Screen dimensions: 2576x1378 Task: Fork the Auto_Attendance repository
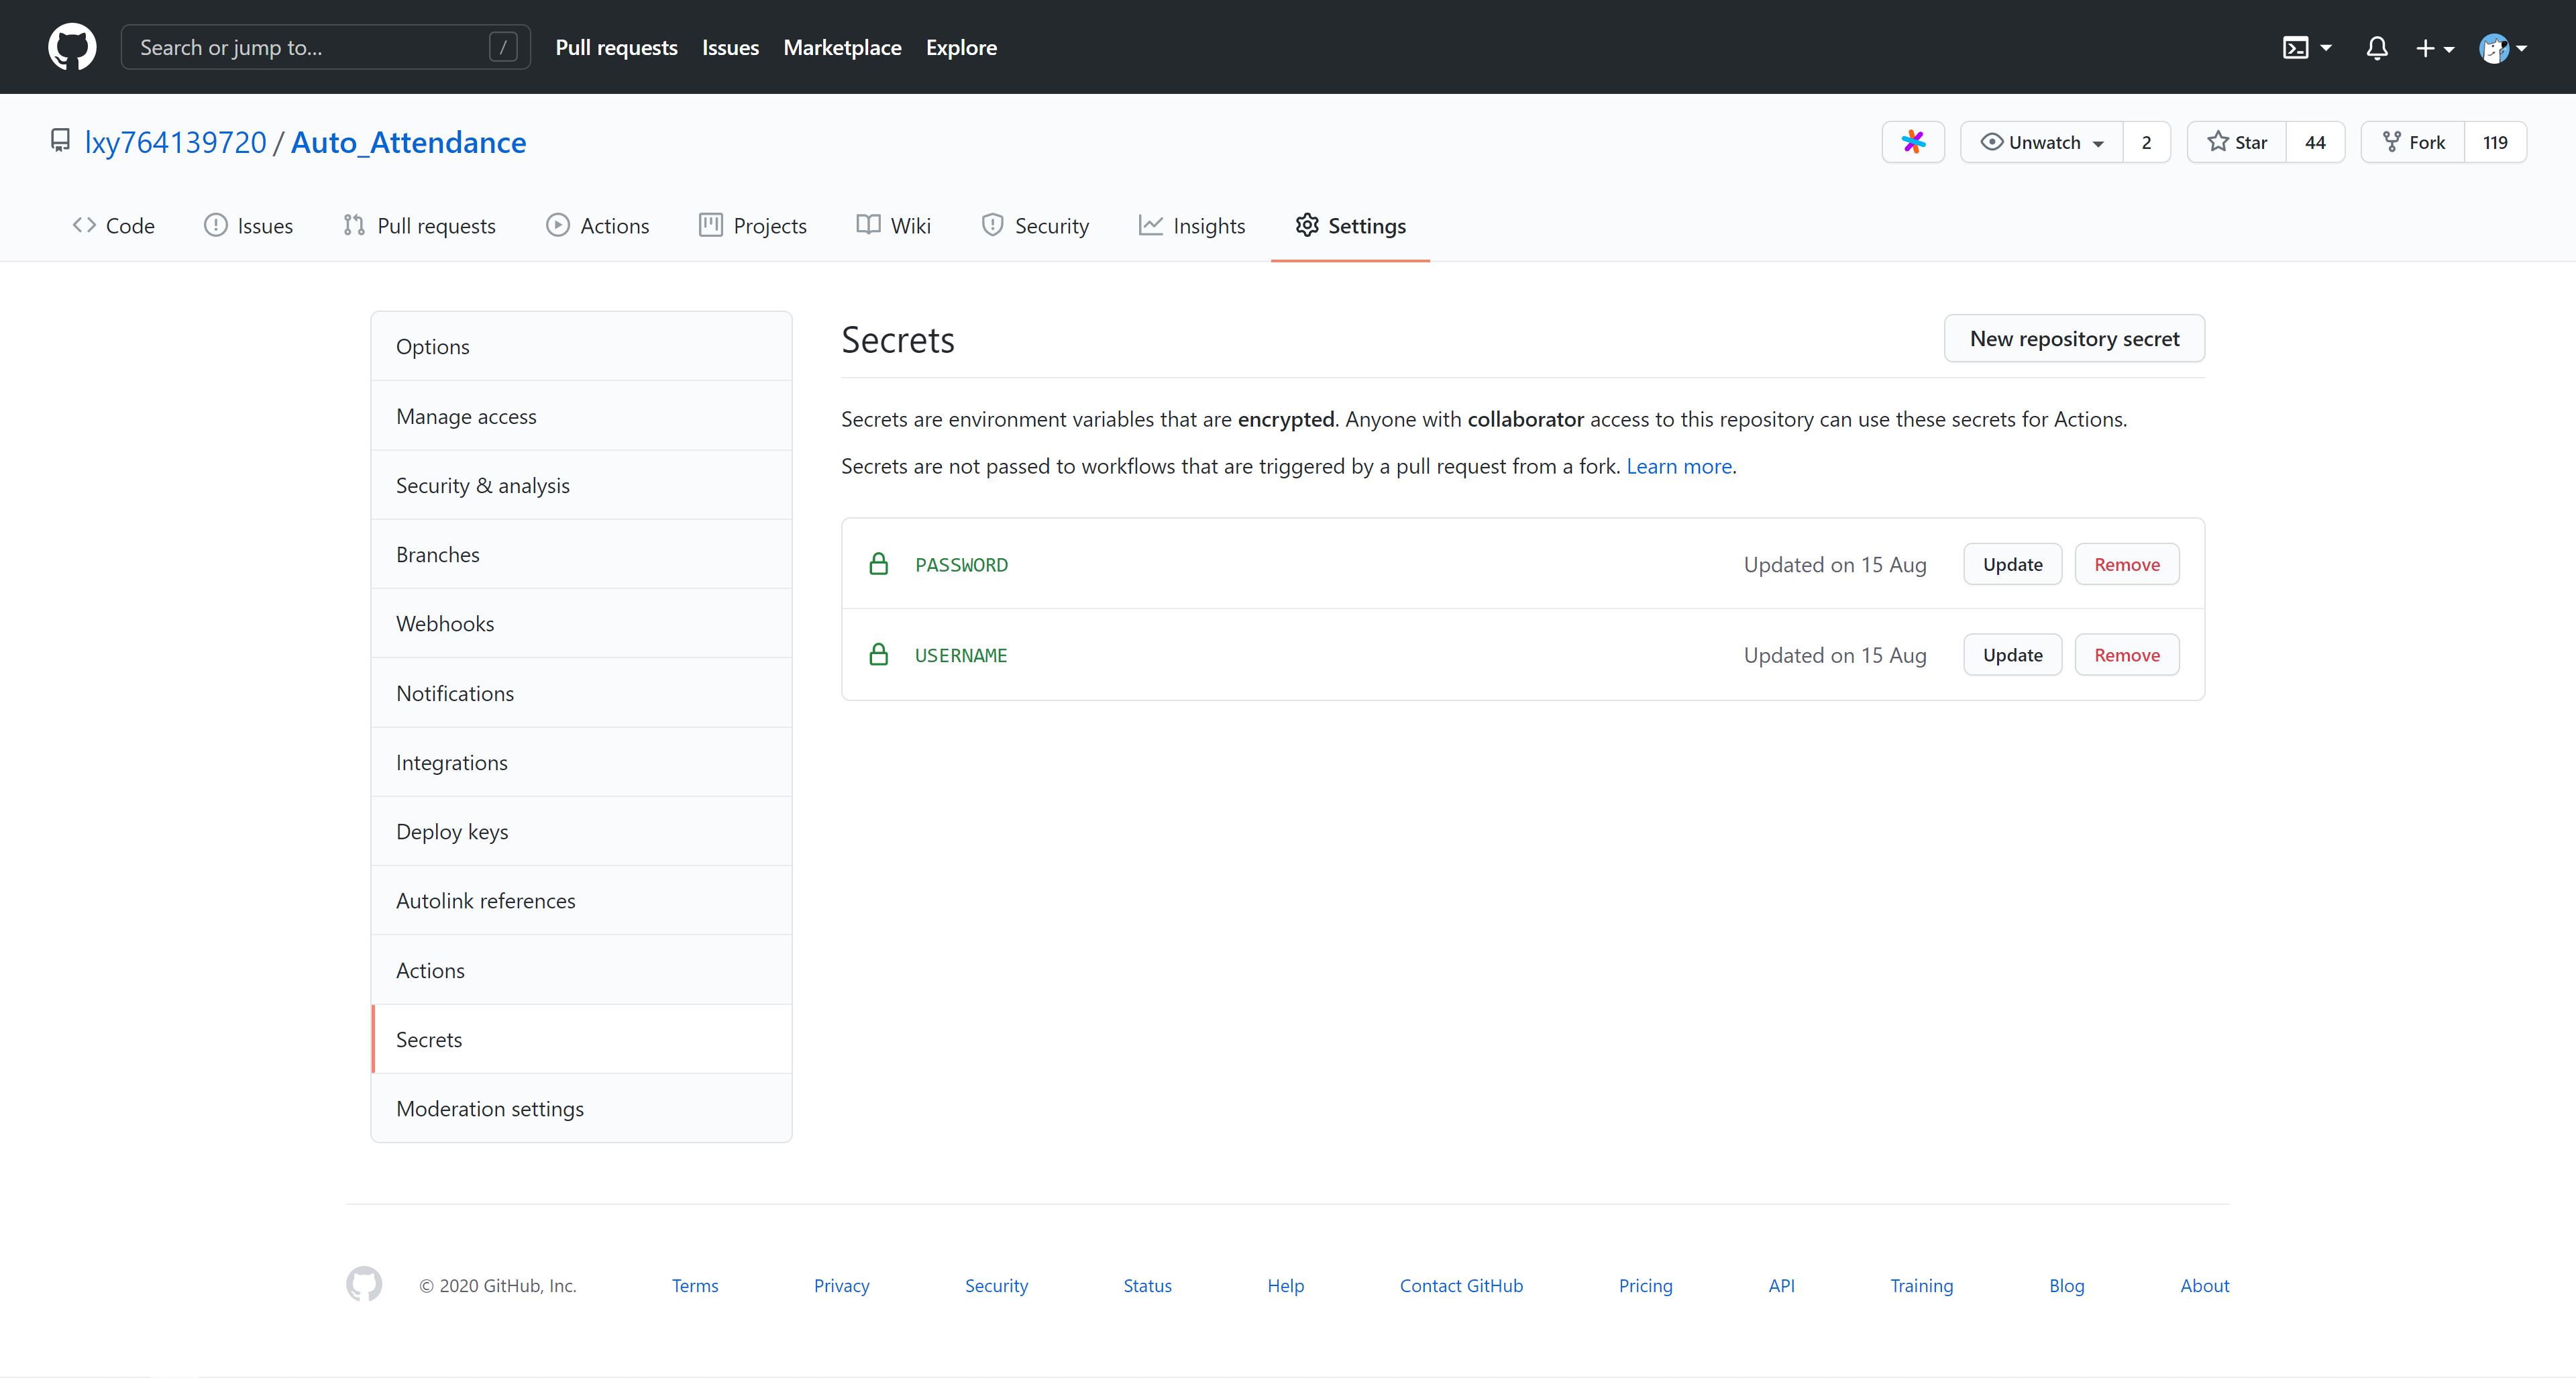(2413, 142)
